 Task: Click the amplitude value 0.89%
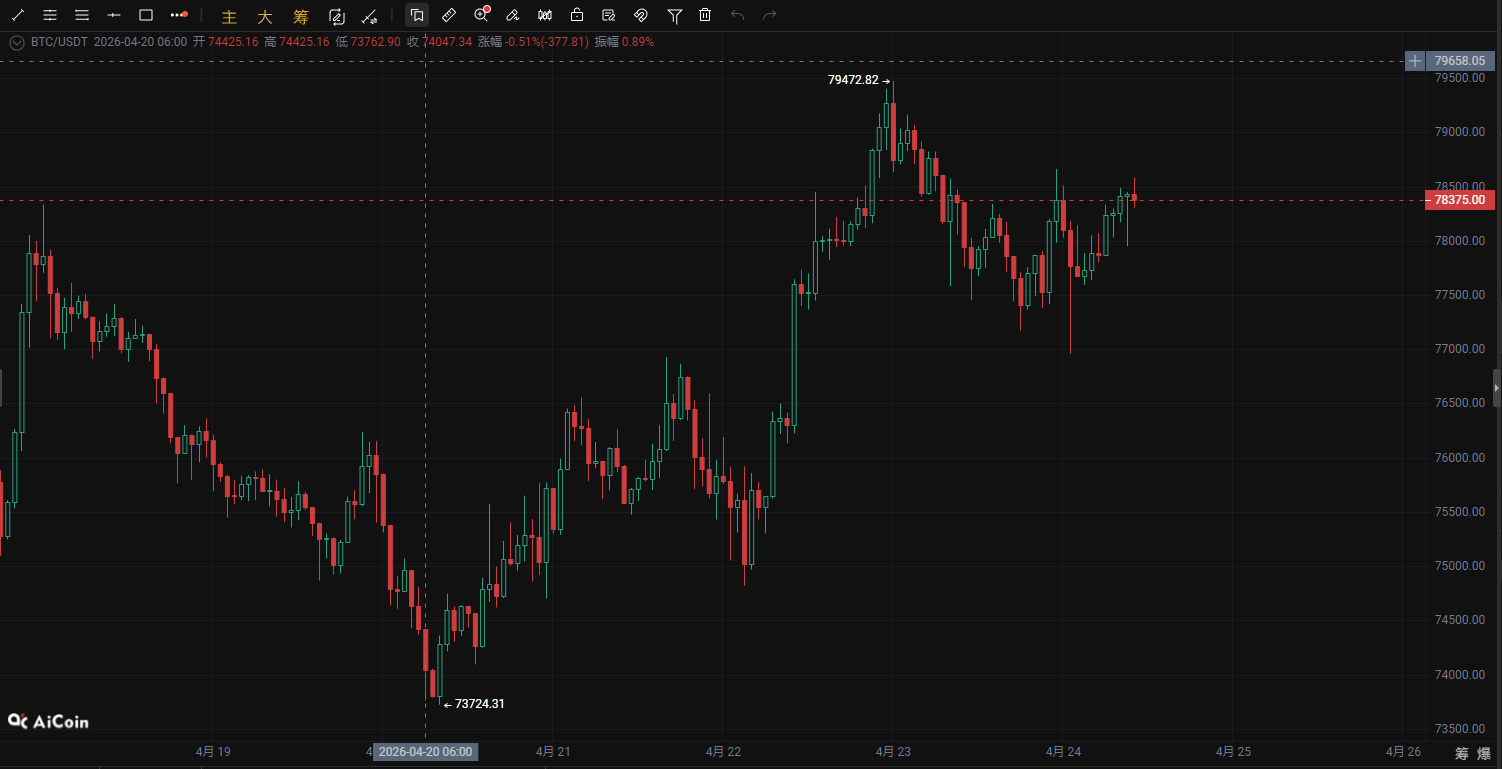638,42
